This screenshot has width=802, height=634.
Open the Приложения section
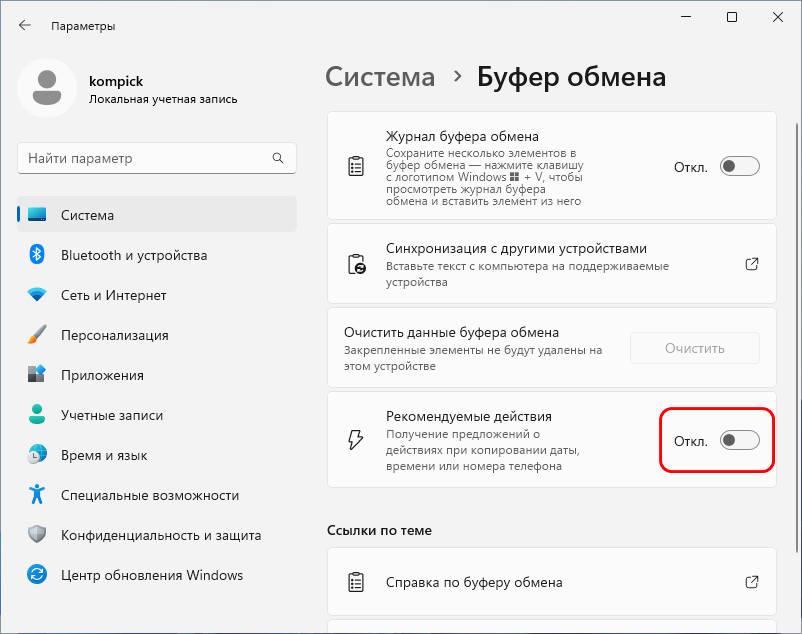[157, 374]
